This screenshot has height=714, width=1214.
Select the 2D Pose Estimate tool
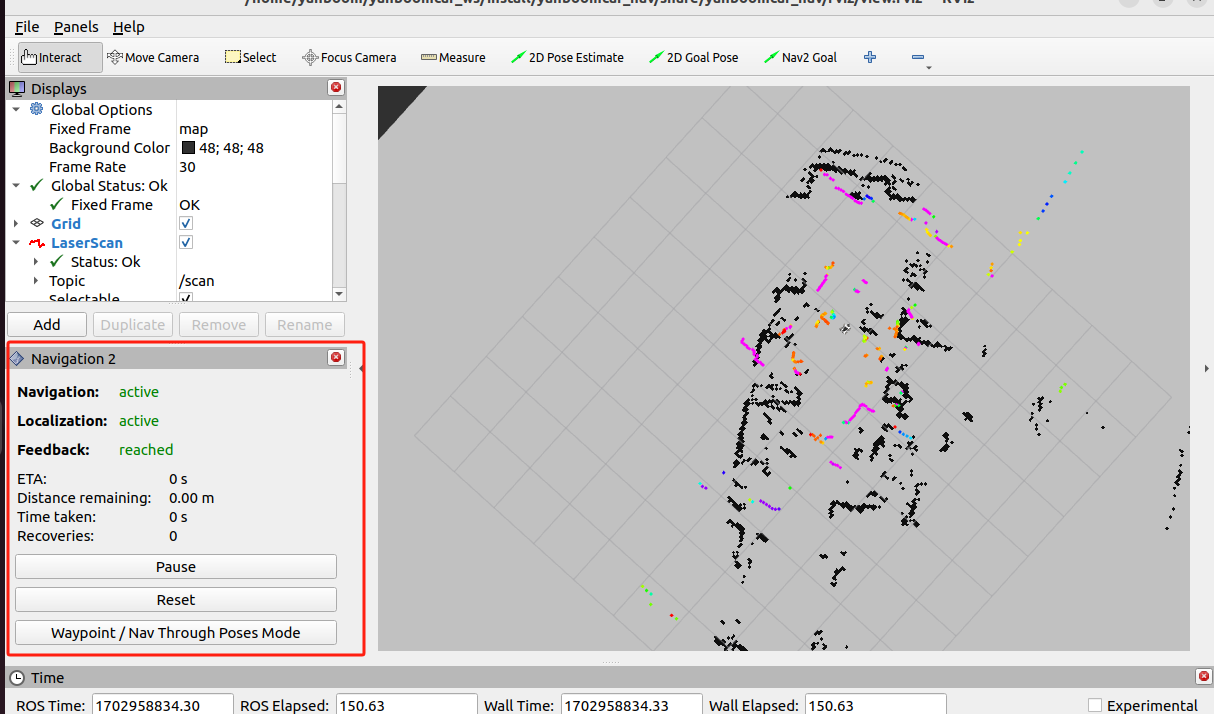(567, 57)
